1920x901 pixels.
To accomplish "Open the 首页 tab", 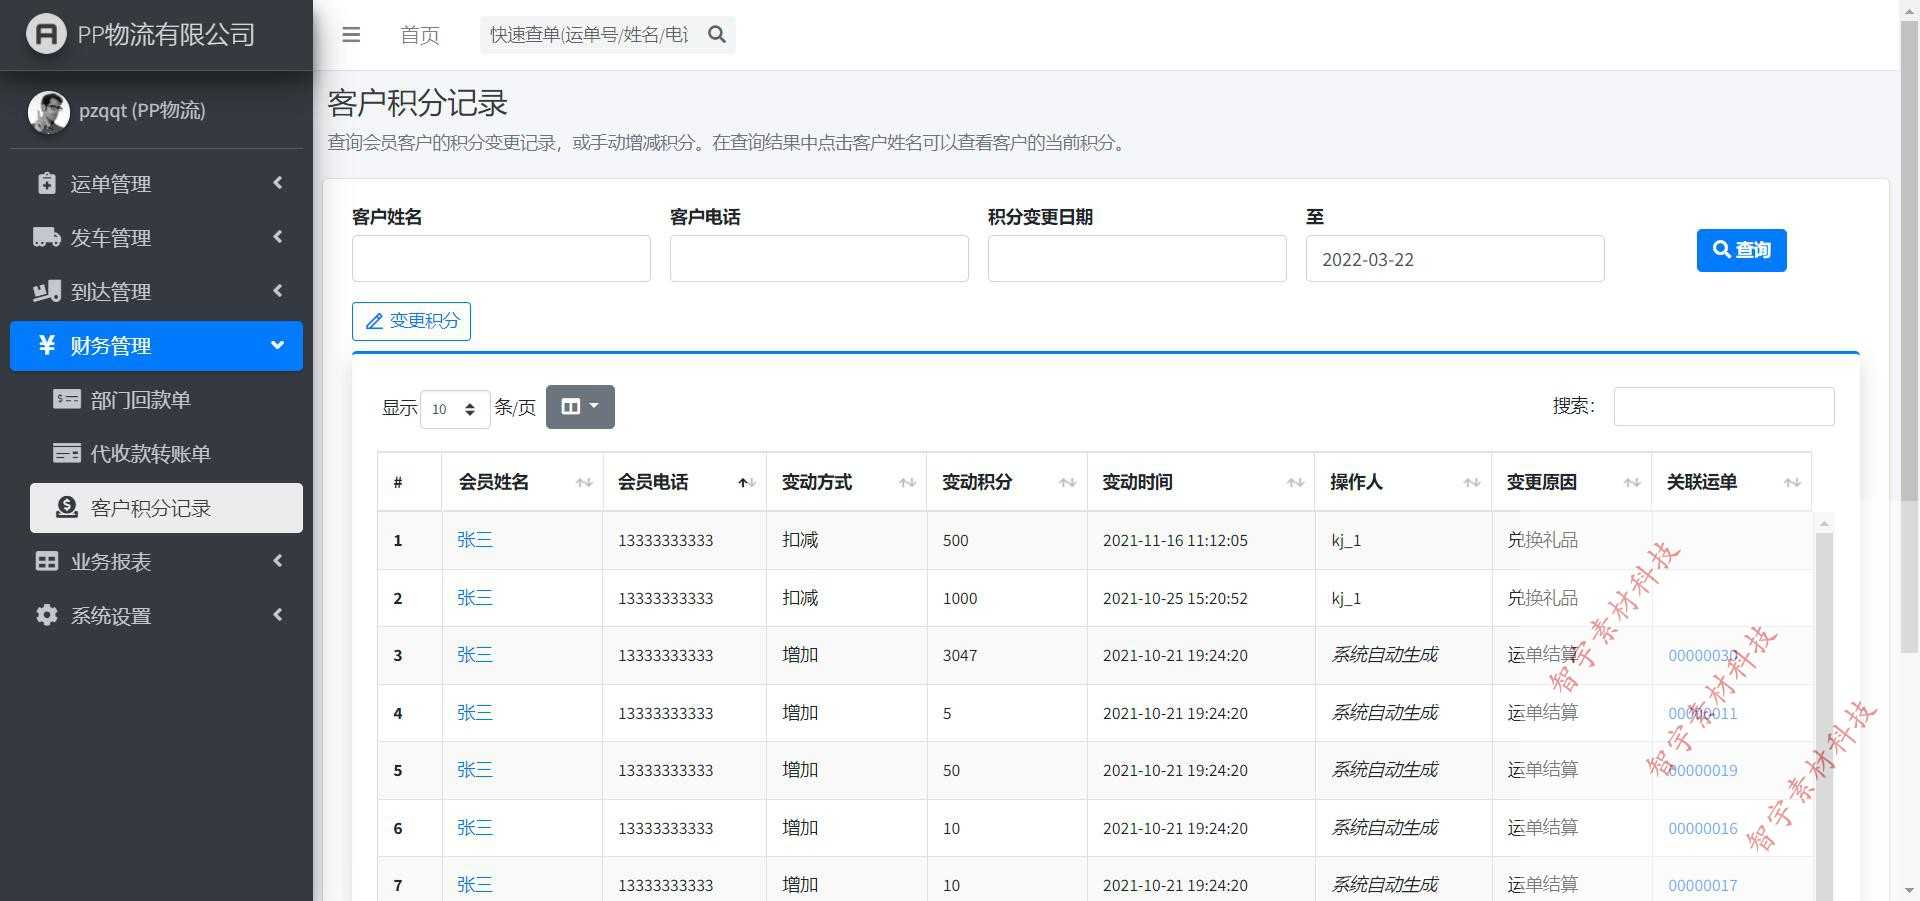I will click(x=420, y=35).
